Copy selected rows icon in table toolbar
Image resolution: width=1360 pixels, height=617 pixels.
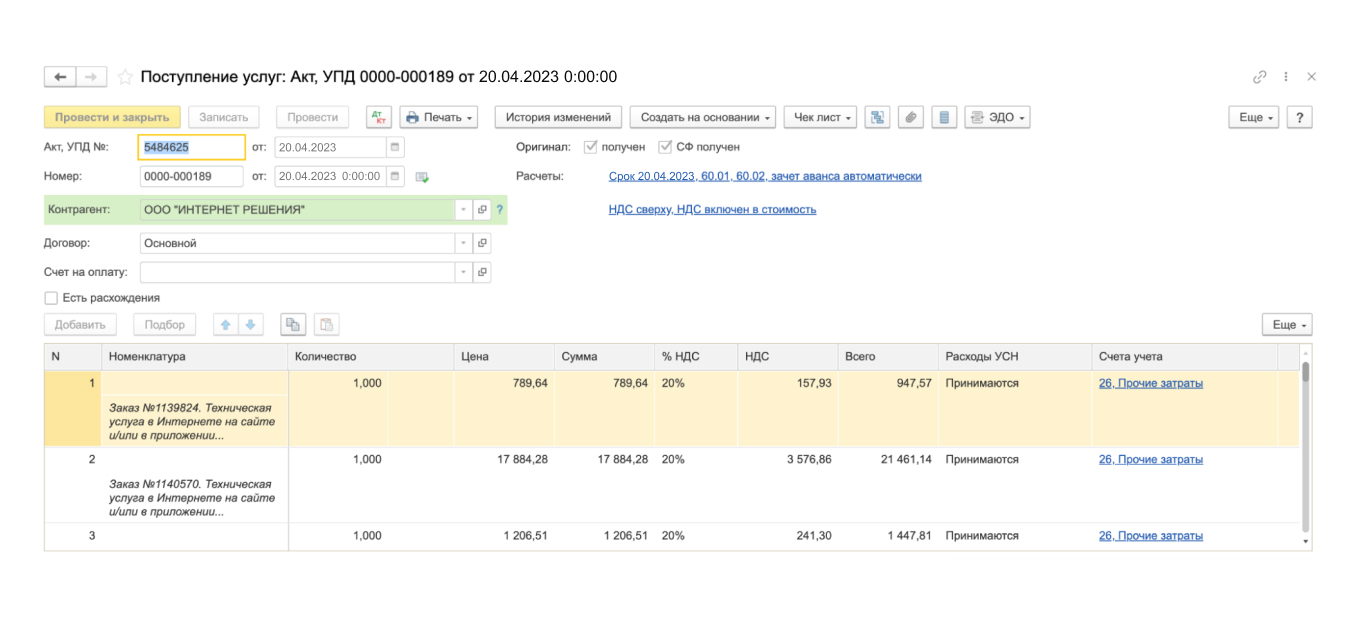(x=293, y=325)
